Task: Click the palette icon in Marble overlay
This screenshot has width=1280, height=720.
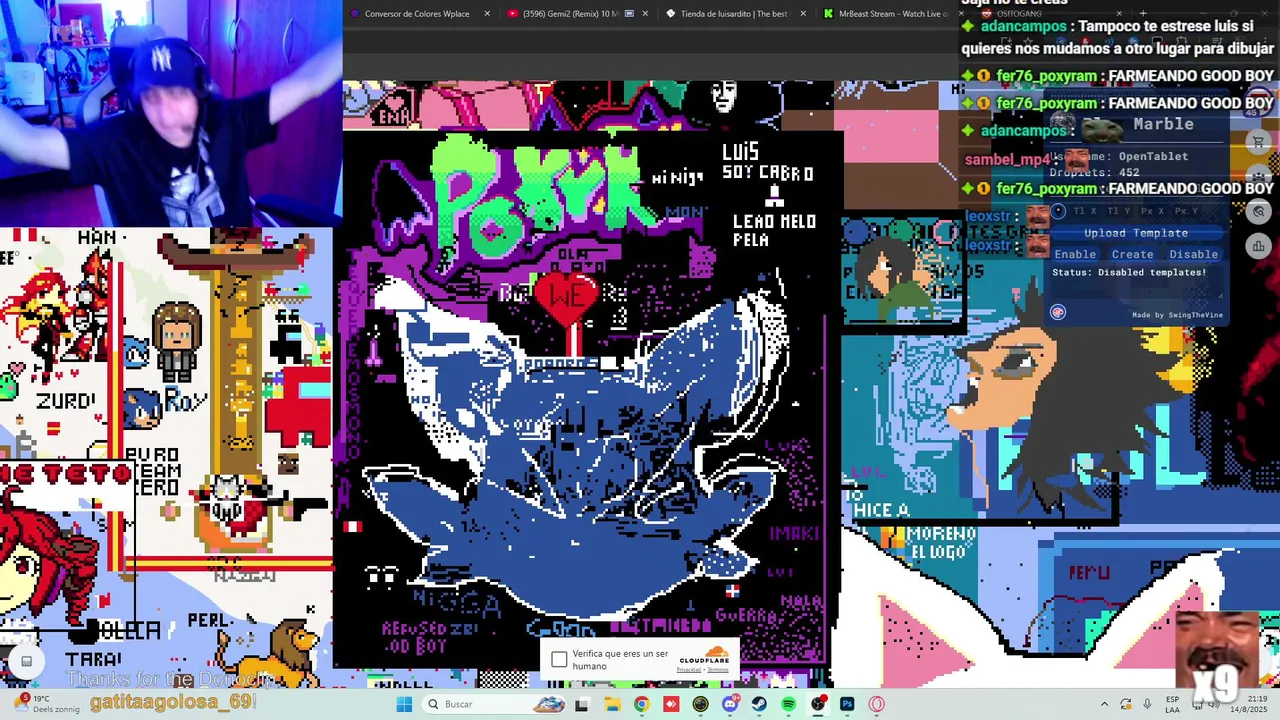Action: pyautogui.click(x=1058, y=312)
